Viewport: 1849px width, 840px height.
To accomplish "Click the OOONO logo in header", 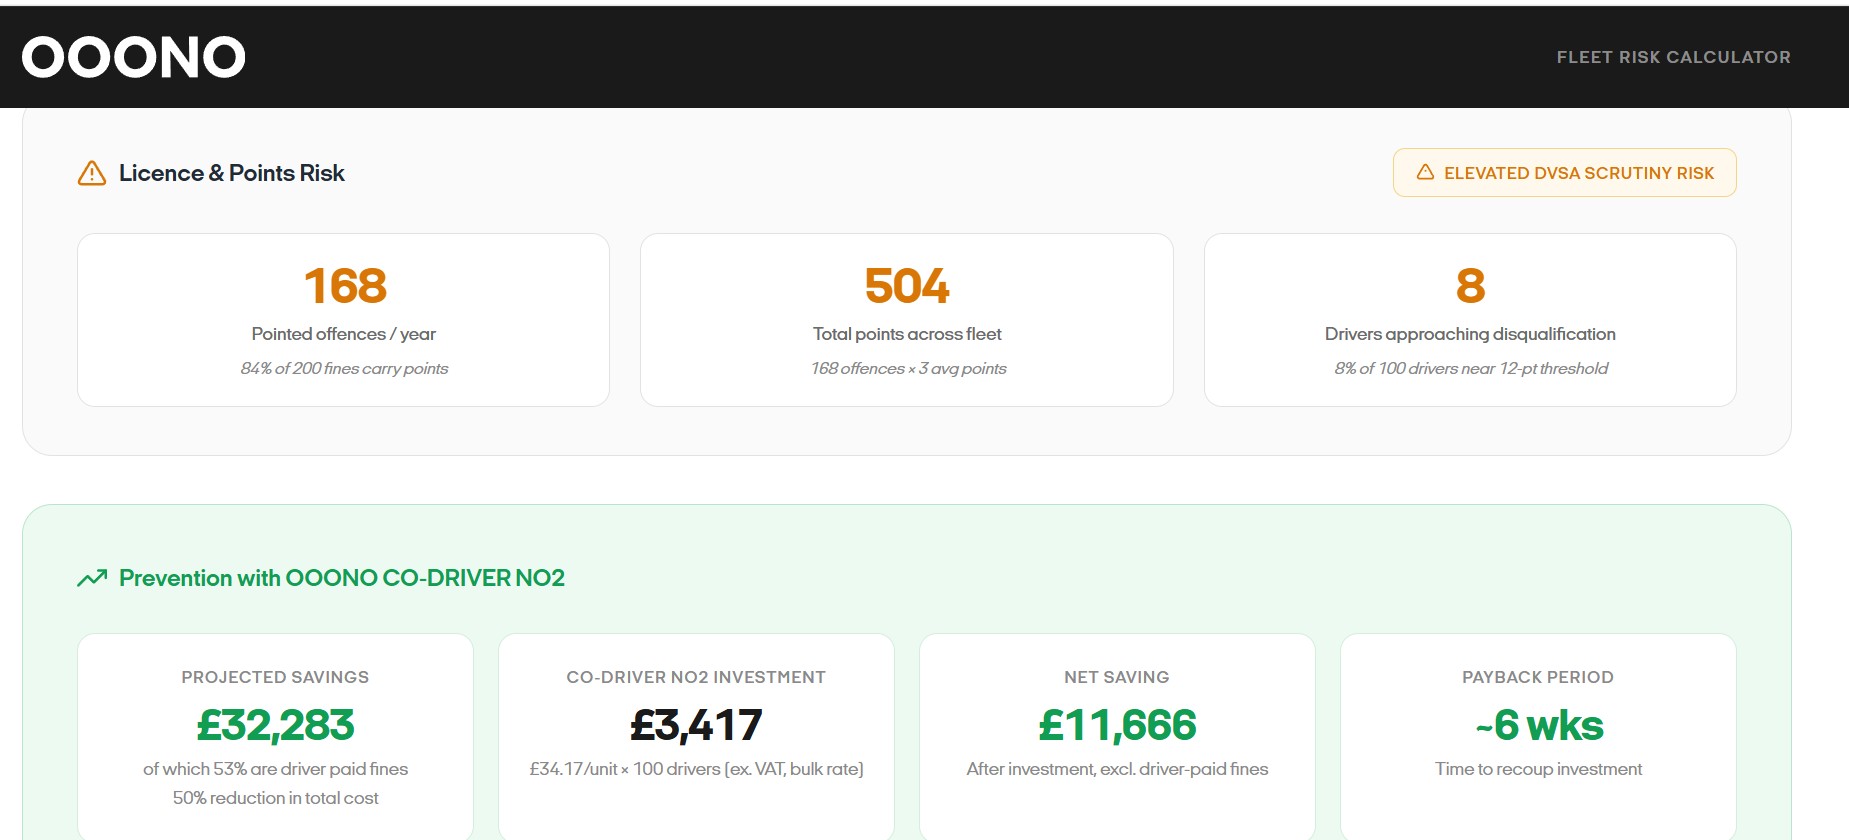I will (134, 57).
